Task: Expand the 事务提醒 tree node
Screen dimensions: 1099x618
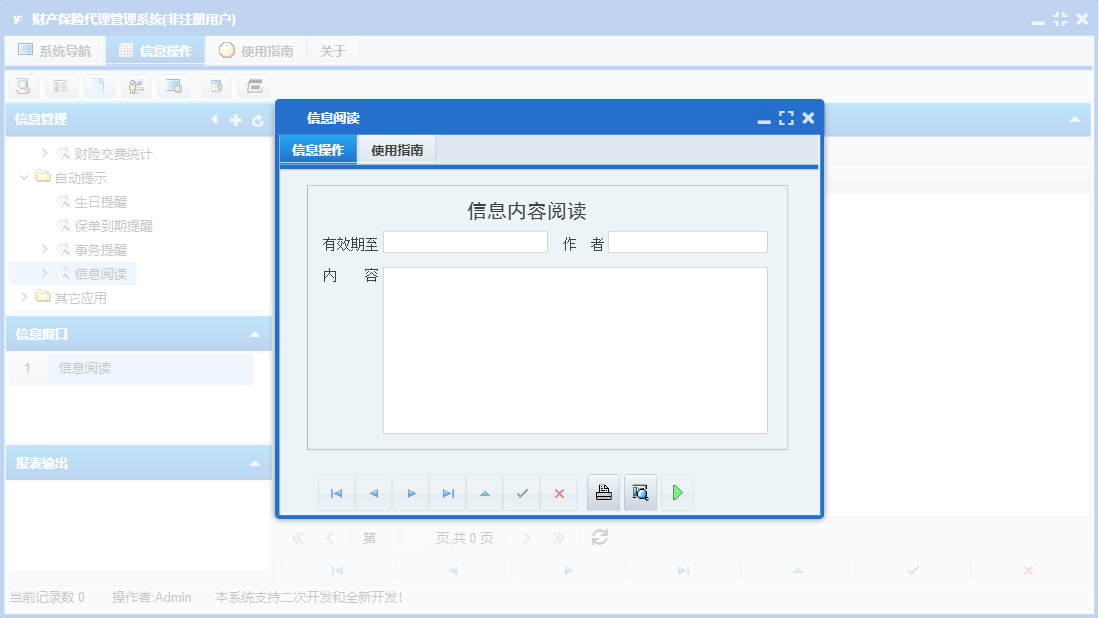Action: [46, 249]
